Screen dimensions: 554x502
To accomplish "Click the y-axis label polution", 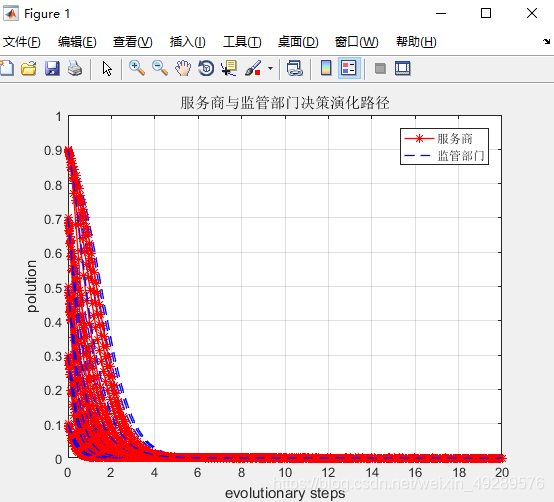I will 32,286.
